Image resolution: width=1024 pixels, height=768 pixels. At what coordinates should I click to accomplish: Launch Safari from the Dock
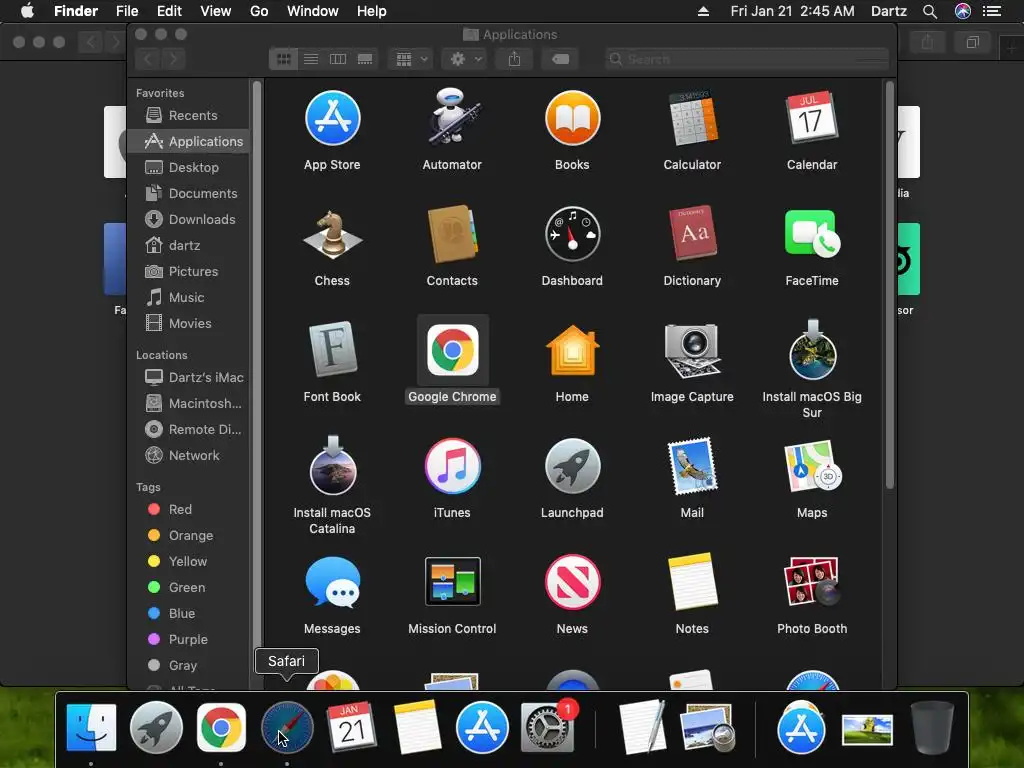pos(287,727)
